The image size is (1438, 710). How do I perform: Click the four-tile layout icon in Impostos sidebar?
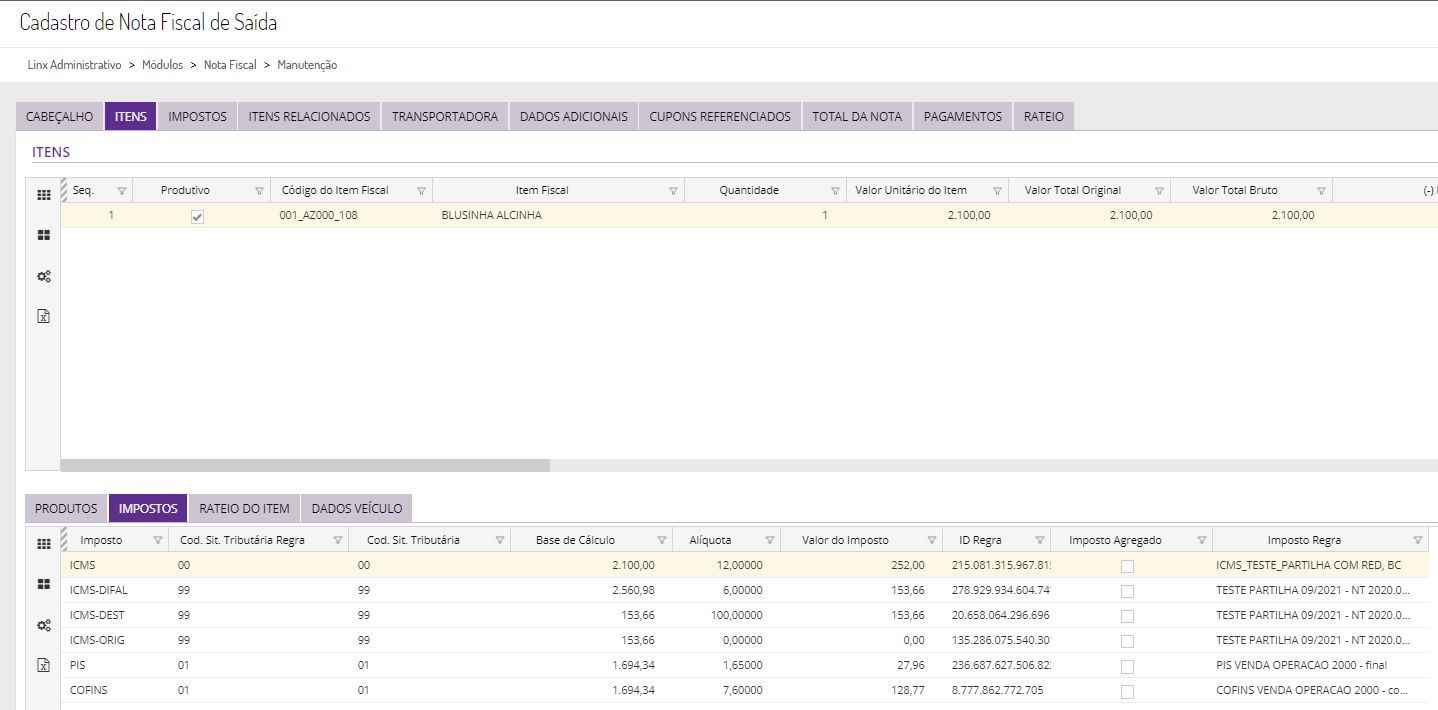coord(43,584)
